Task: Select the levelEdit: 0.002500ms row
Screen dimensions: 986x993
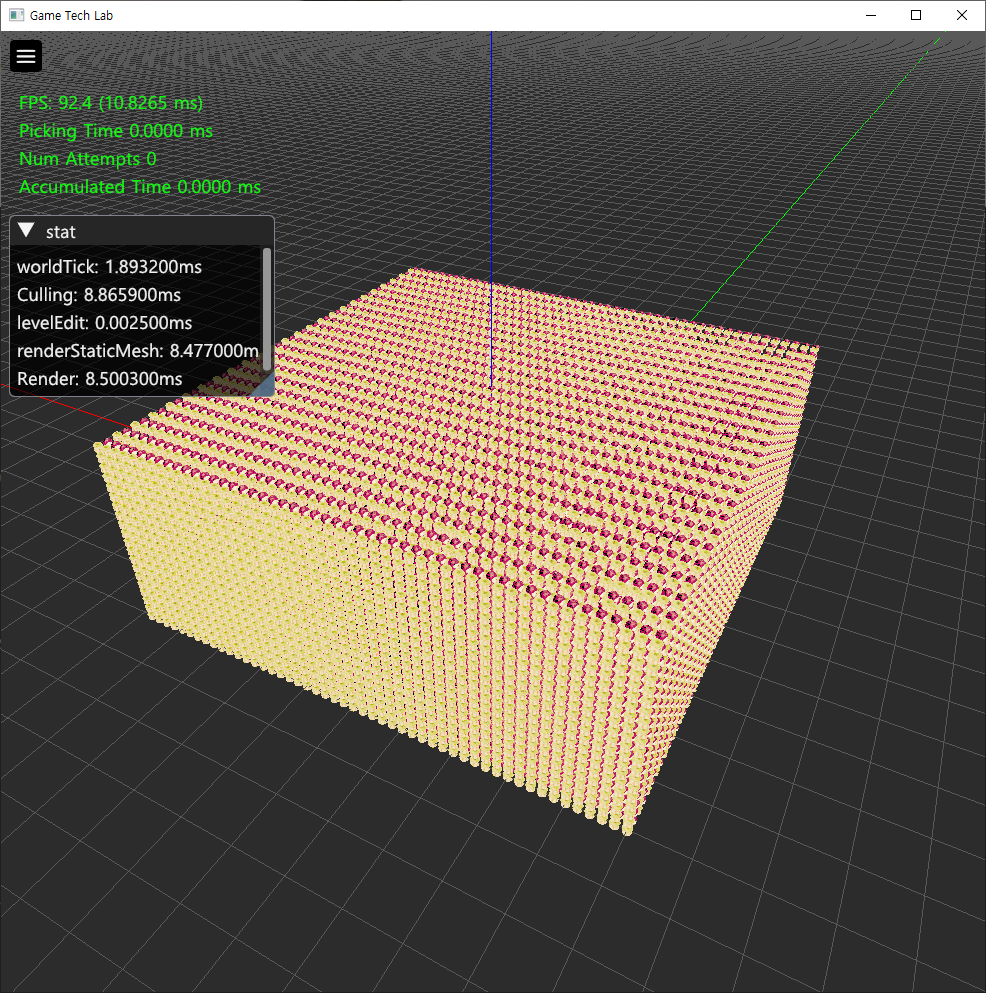Action: click(104, 322)
